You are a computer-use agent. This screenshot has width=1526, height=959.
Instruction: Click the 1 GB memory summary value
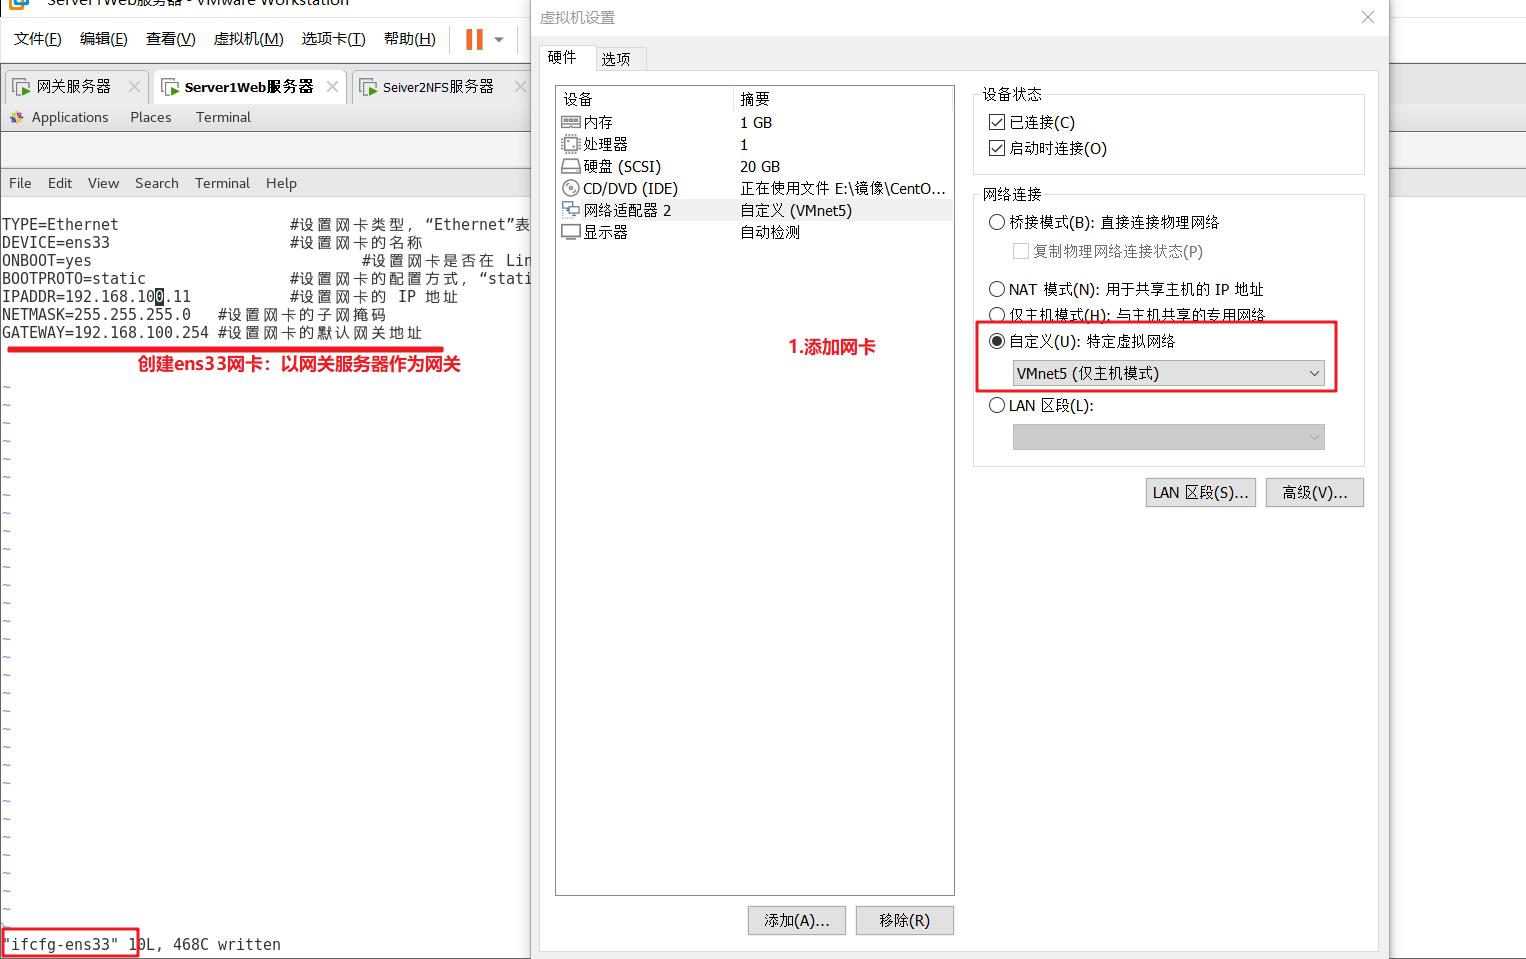pyautogui.click(x=756, y=122)
